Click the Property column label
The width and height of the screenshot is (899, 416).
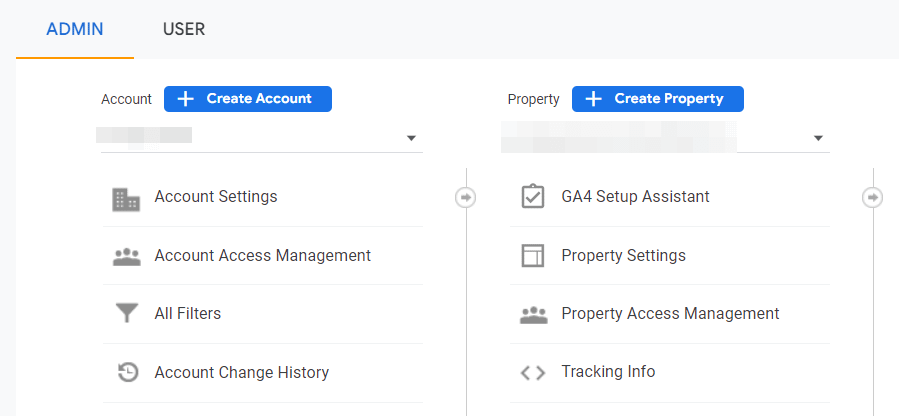533,99
